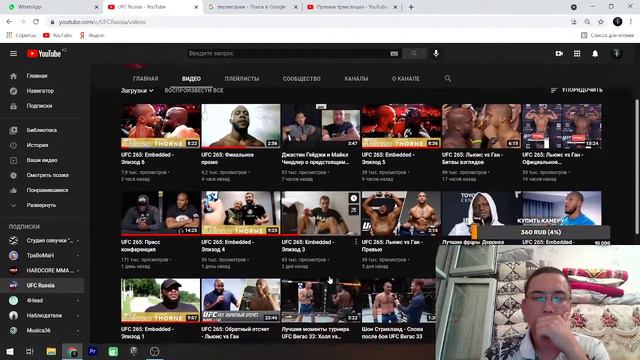Open the YouTube apps grid
Image resolution: width=640 pixels, height=360 pixels.
click(577, 53)
